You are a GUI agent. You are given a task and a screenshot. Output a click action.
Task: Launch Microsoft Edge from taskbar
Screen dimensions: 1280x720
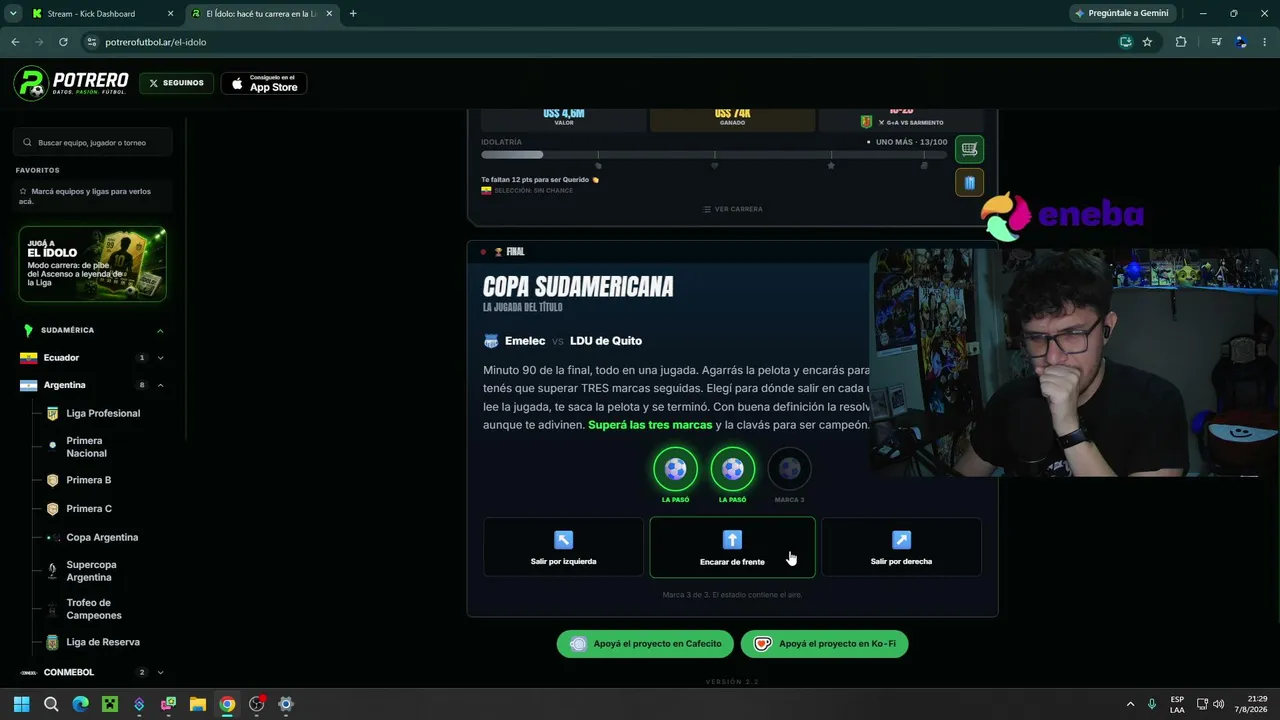click(x=81, y=704)
